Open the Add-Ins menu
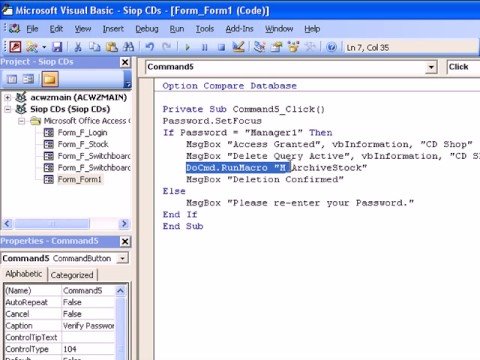Image resolution: width=480 pixels, height=360 pixels. (239, 29)
